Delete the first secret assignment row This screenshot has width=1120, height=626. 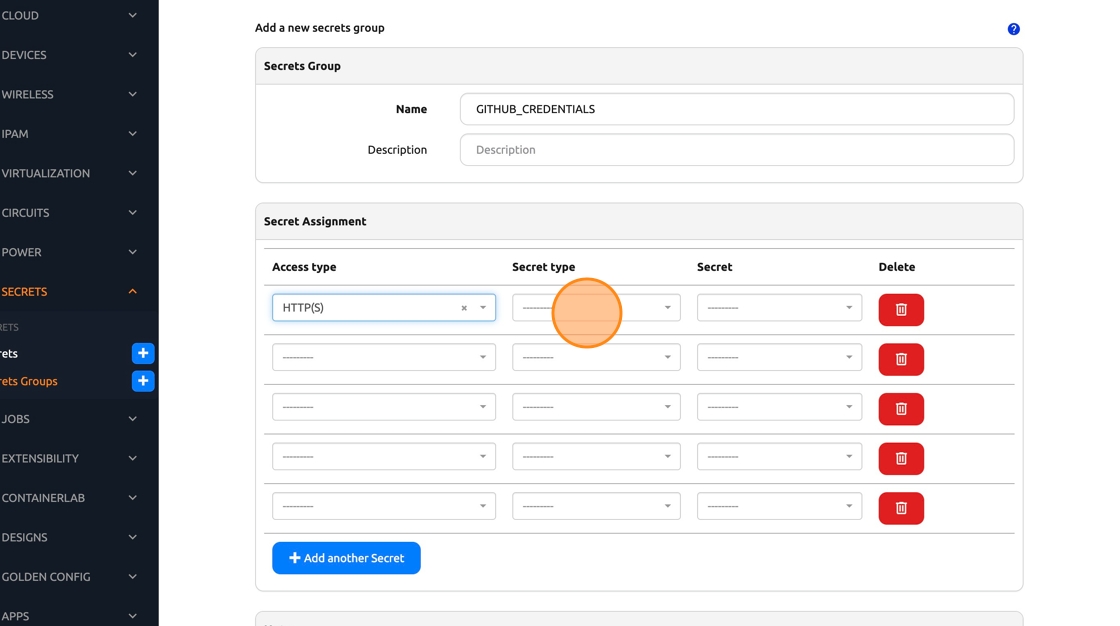(x=900, y=310)
